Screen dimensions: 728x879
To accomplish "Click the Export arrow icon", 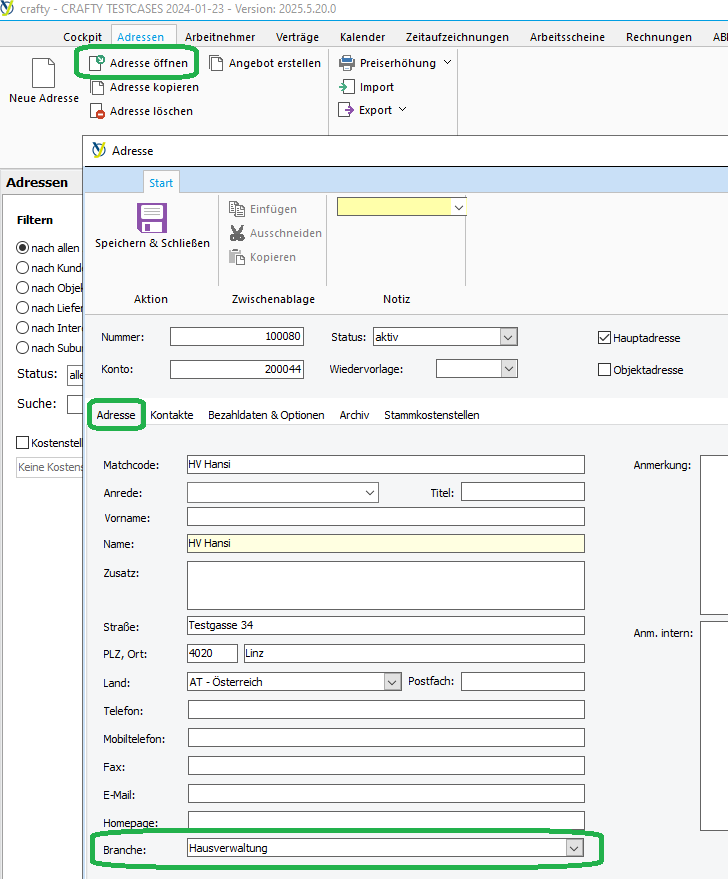I will [x=346, y=110].
